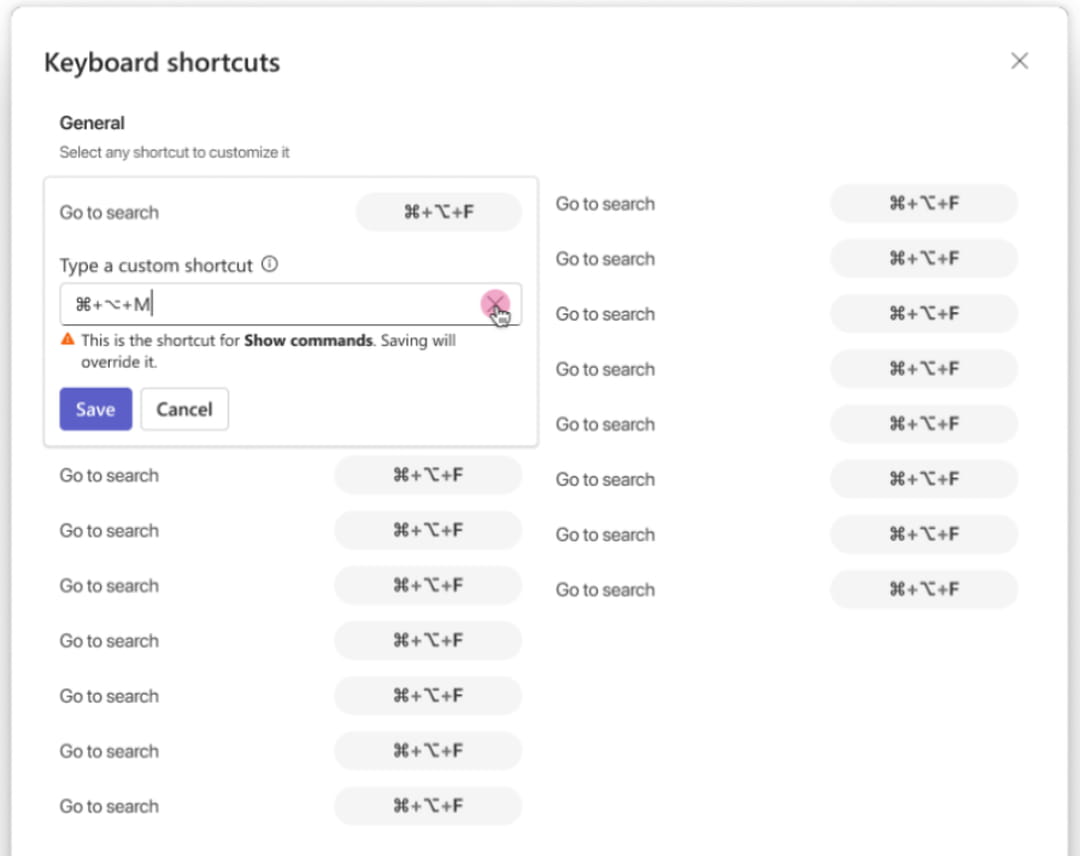
Task: Select the shortcut pill in the expanded Go to search card
Action: pyautogui.click(x=439, y=212)
